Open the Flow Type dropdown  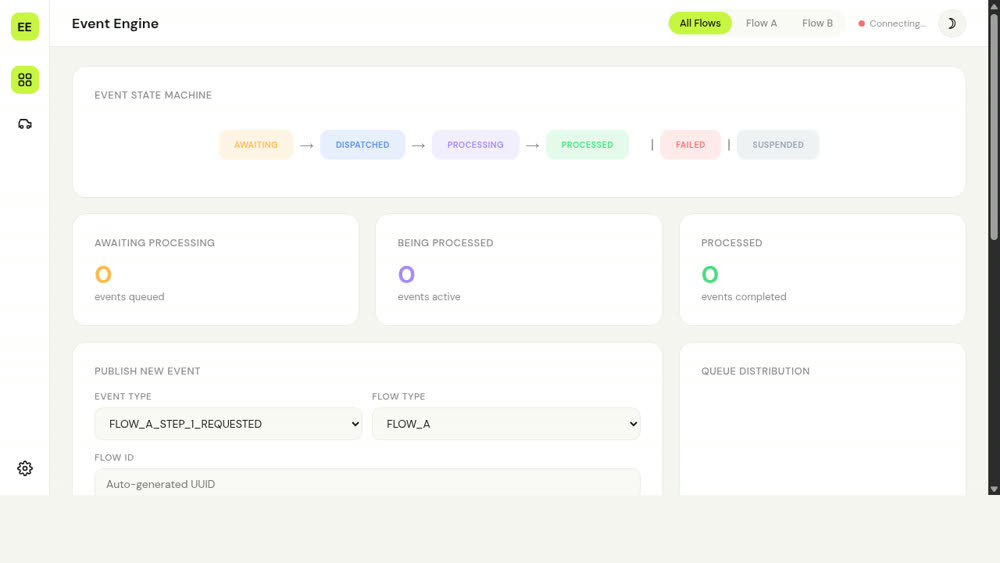(506, 424)
